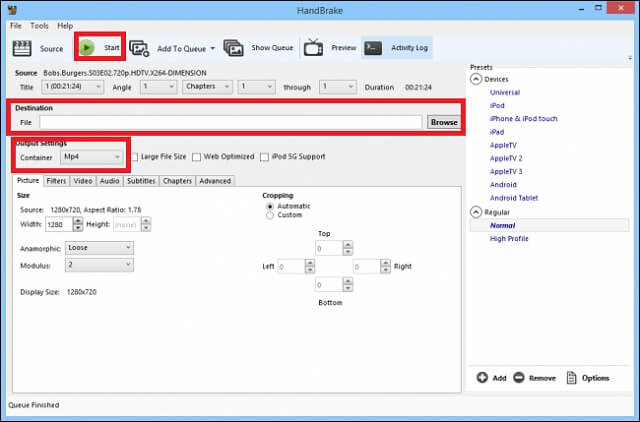Open the Chapters mode dropdown
The width and height of the screenshot is (640, 422).
point(207,87)
